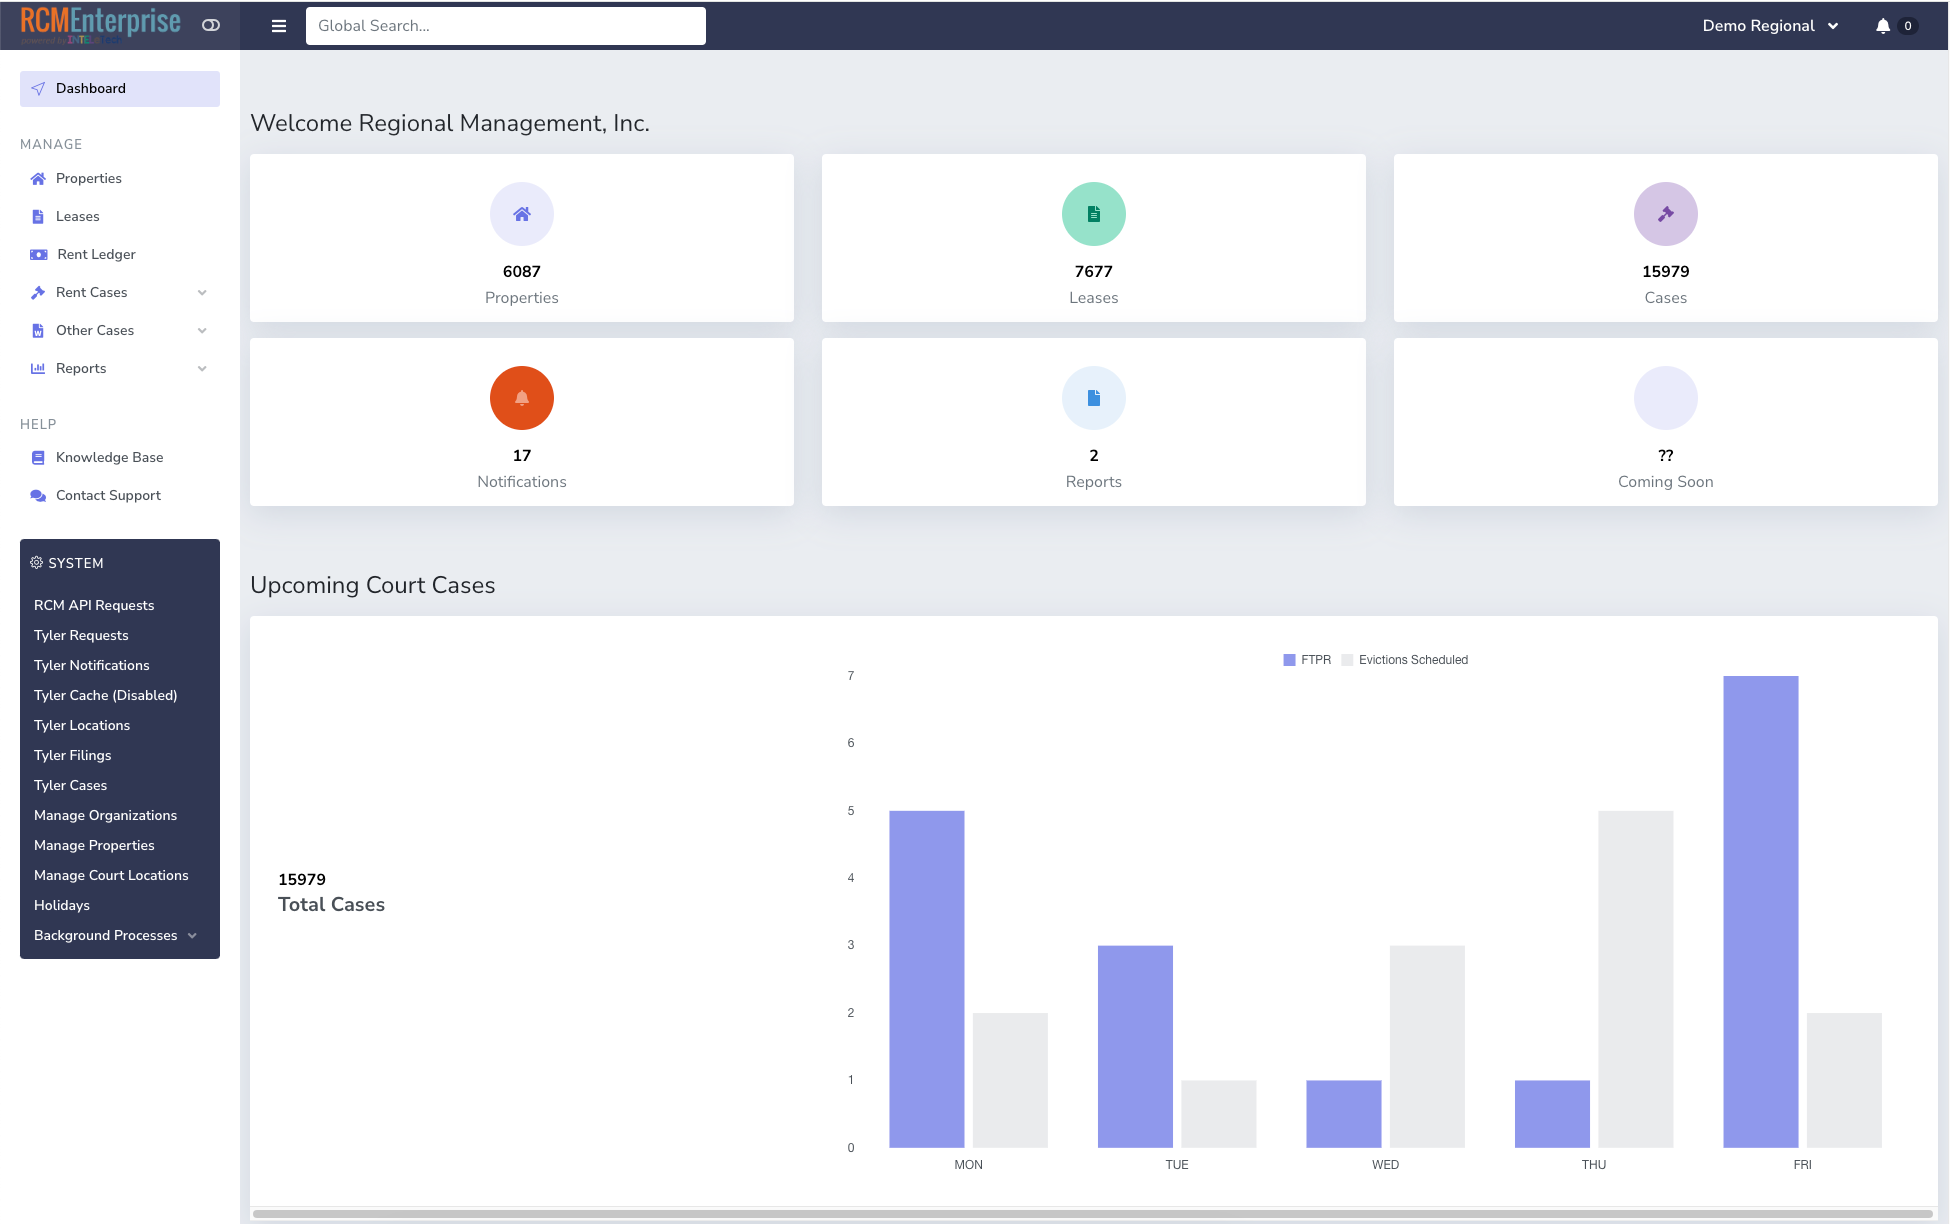Click the notifications bell icon
This screenshot has width=1950, height=1224.
[1884, 25]
